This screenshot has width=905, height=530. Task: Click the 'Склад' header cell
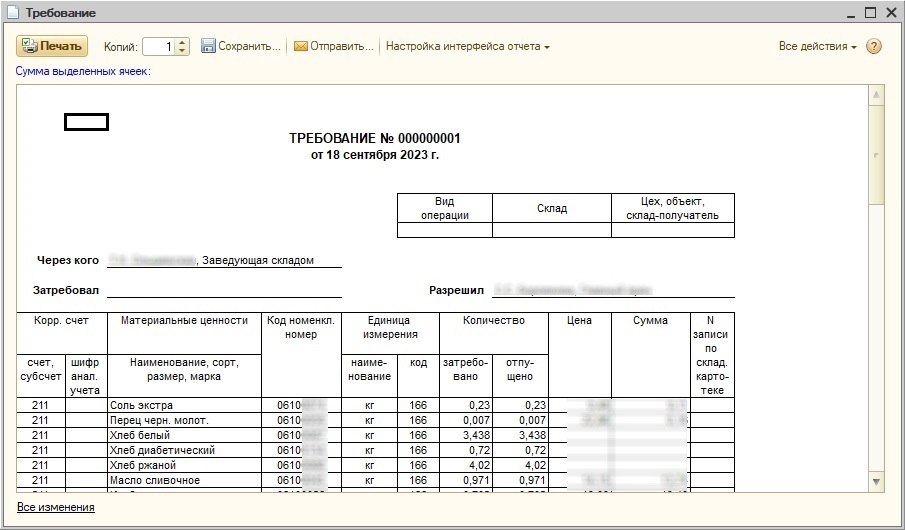[x=551, y=208]
